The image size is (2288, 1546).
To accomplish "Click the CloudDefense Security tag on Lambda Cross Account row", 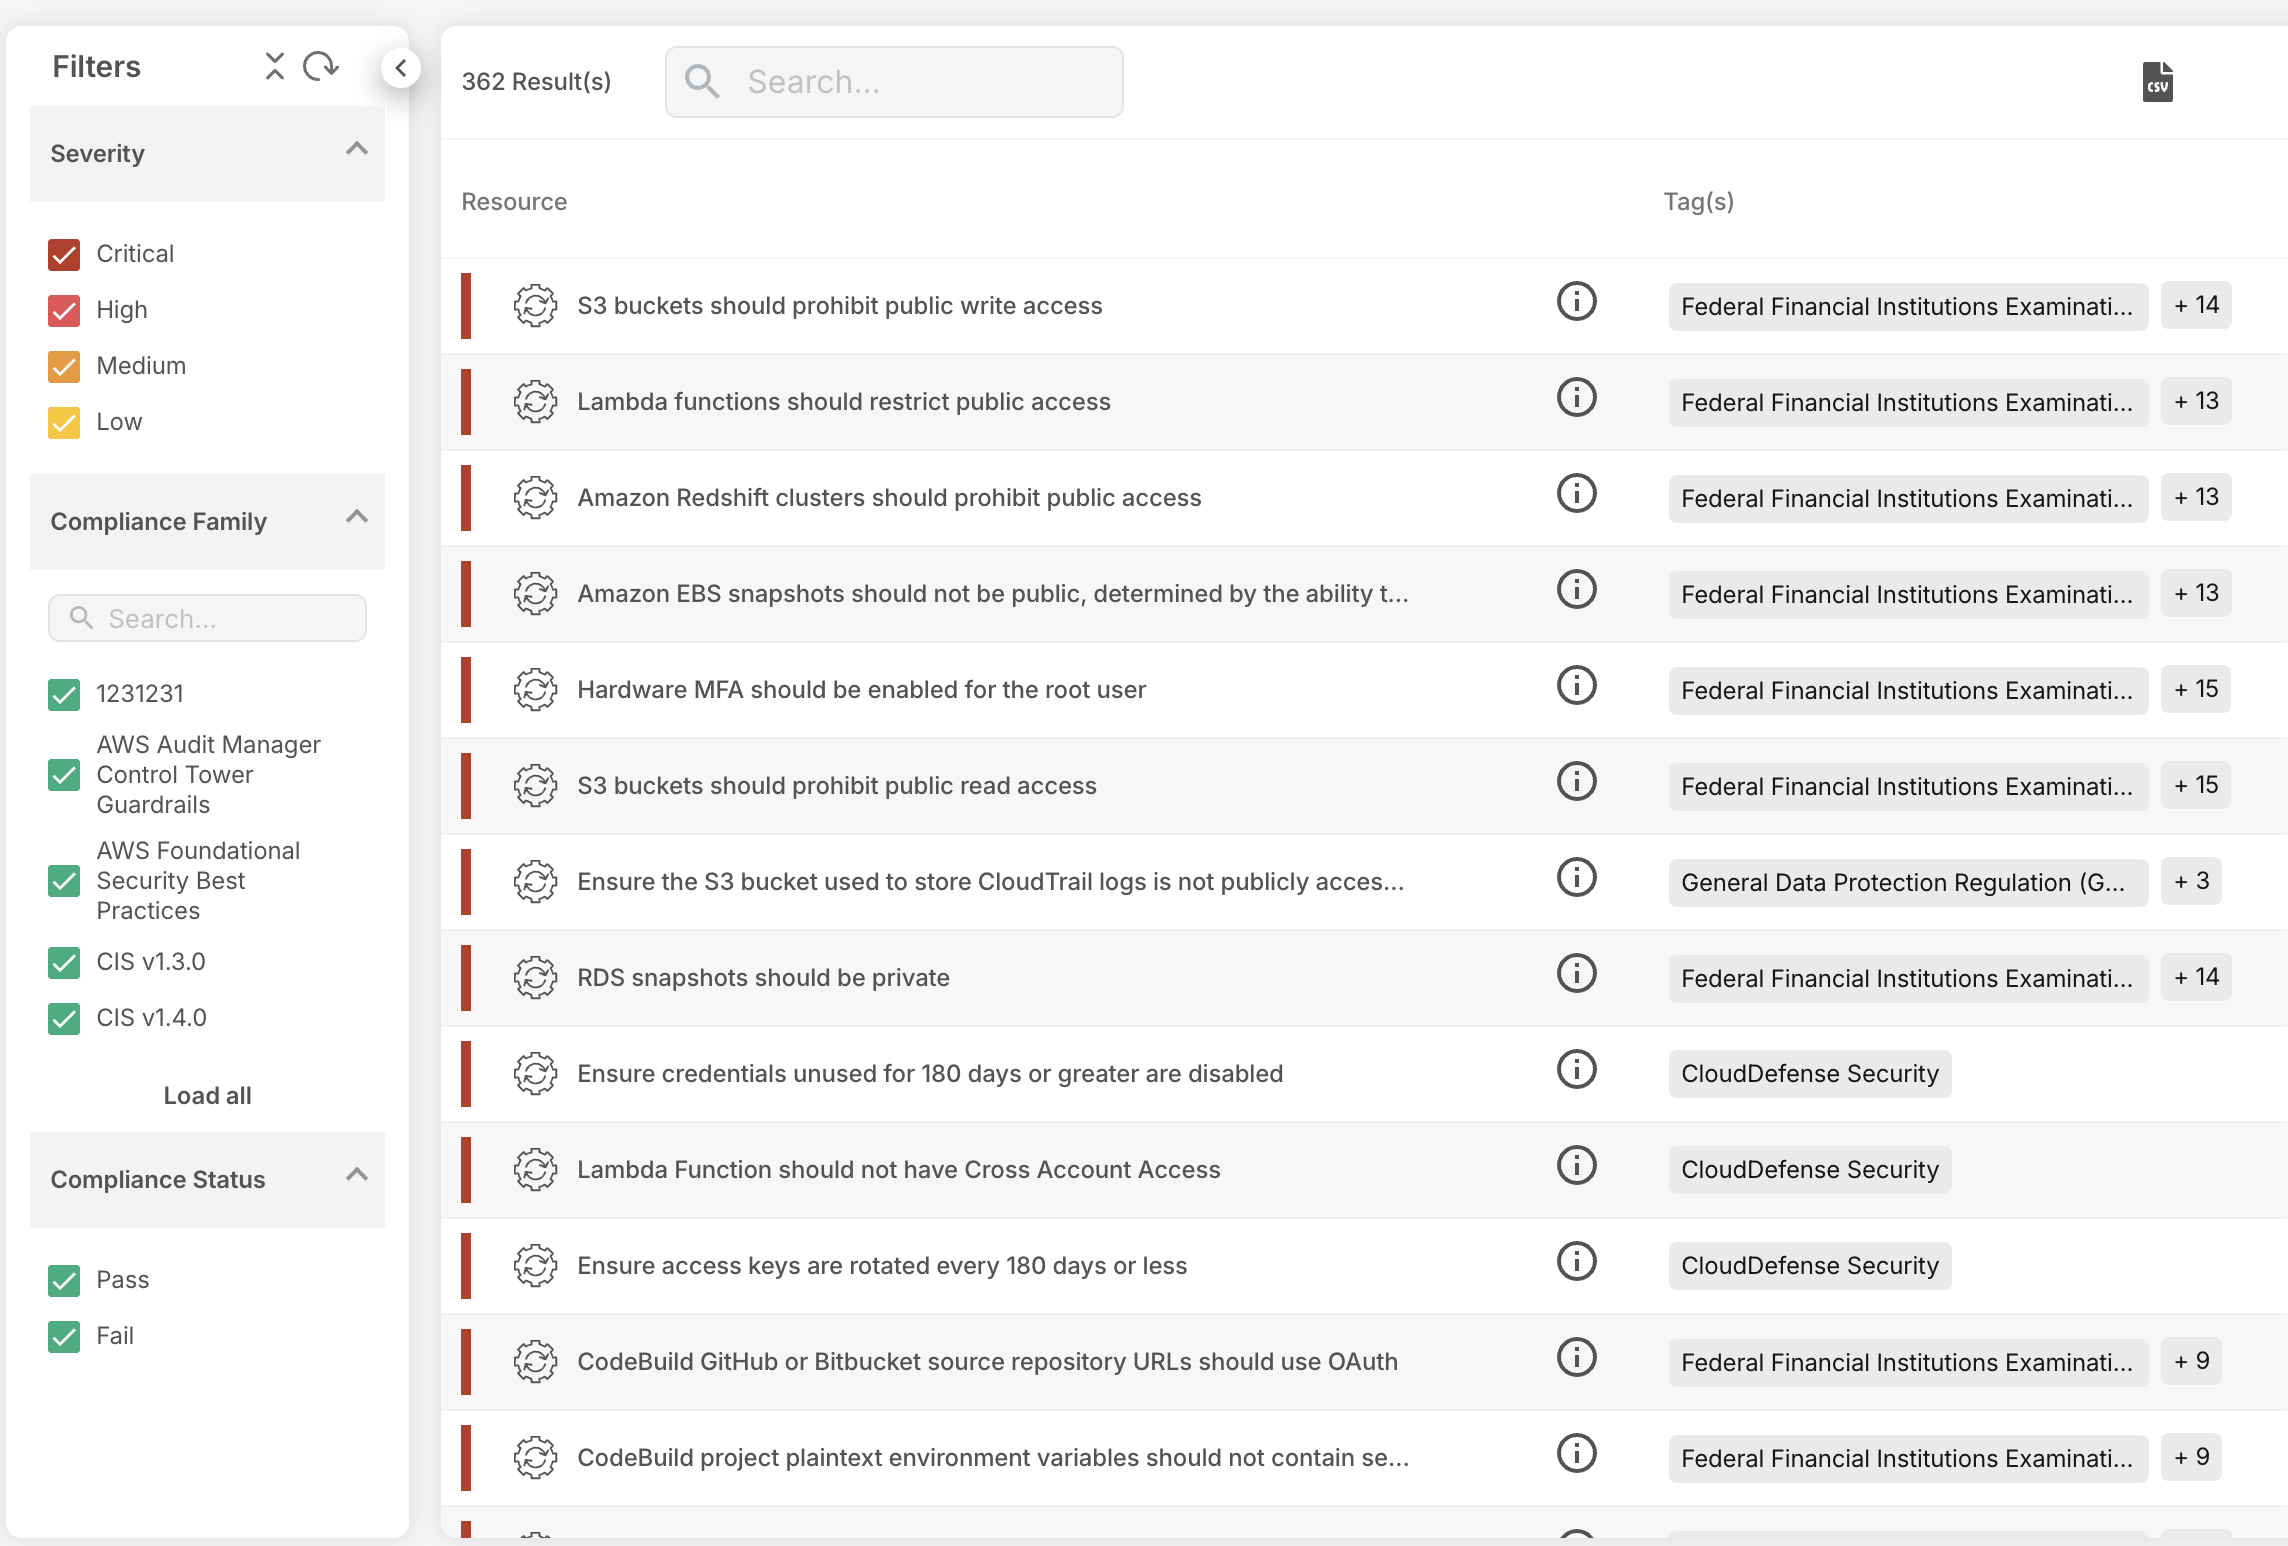I will (1809, 1170).
